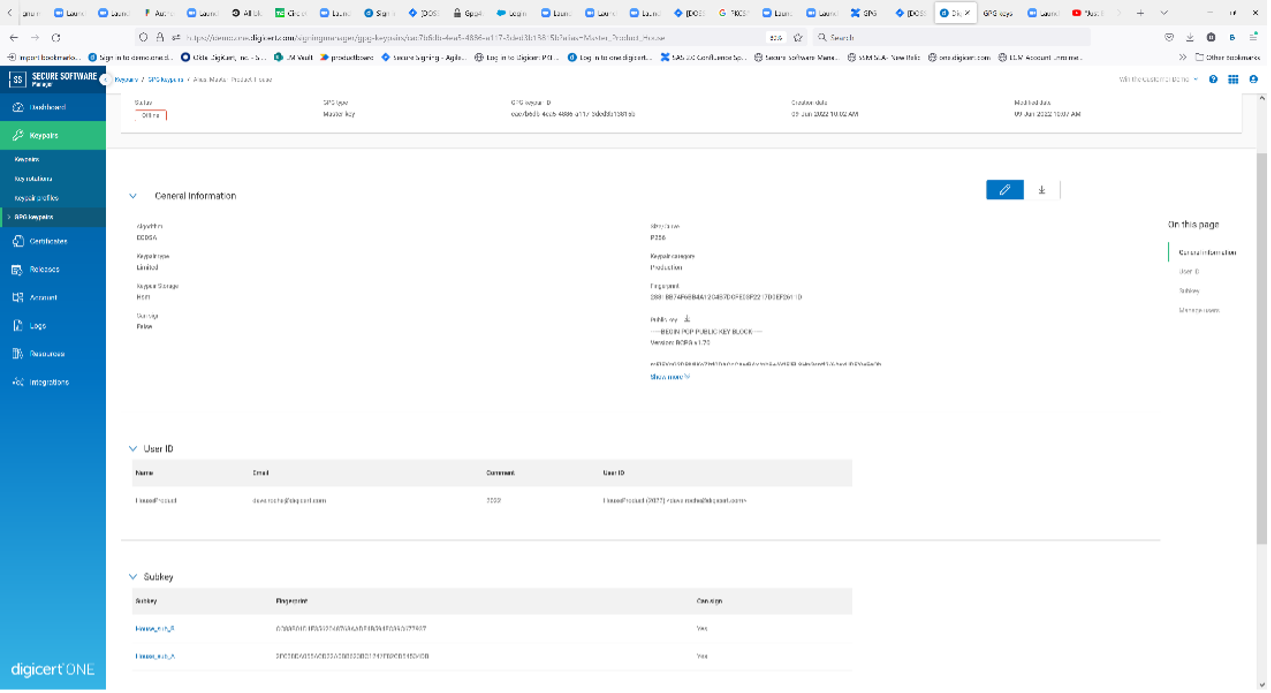This screenshot has height=693, width=1271.
Task: Open the apps grid icon in header
Action: click(1233, 79)
